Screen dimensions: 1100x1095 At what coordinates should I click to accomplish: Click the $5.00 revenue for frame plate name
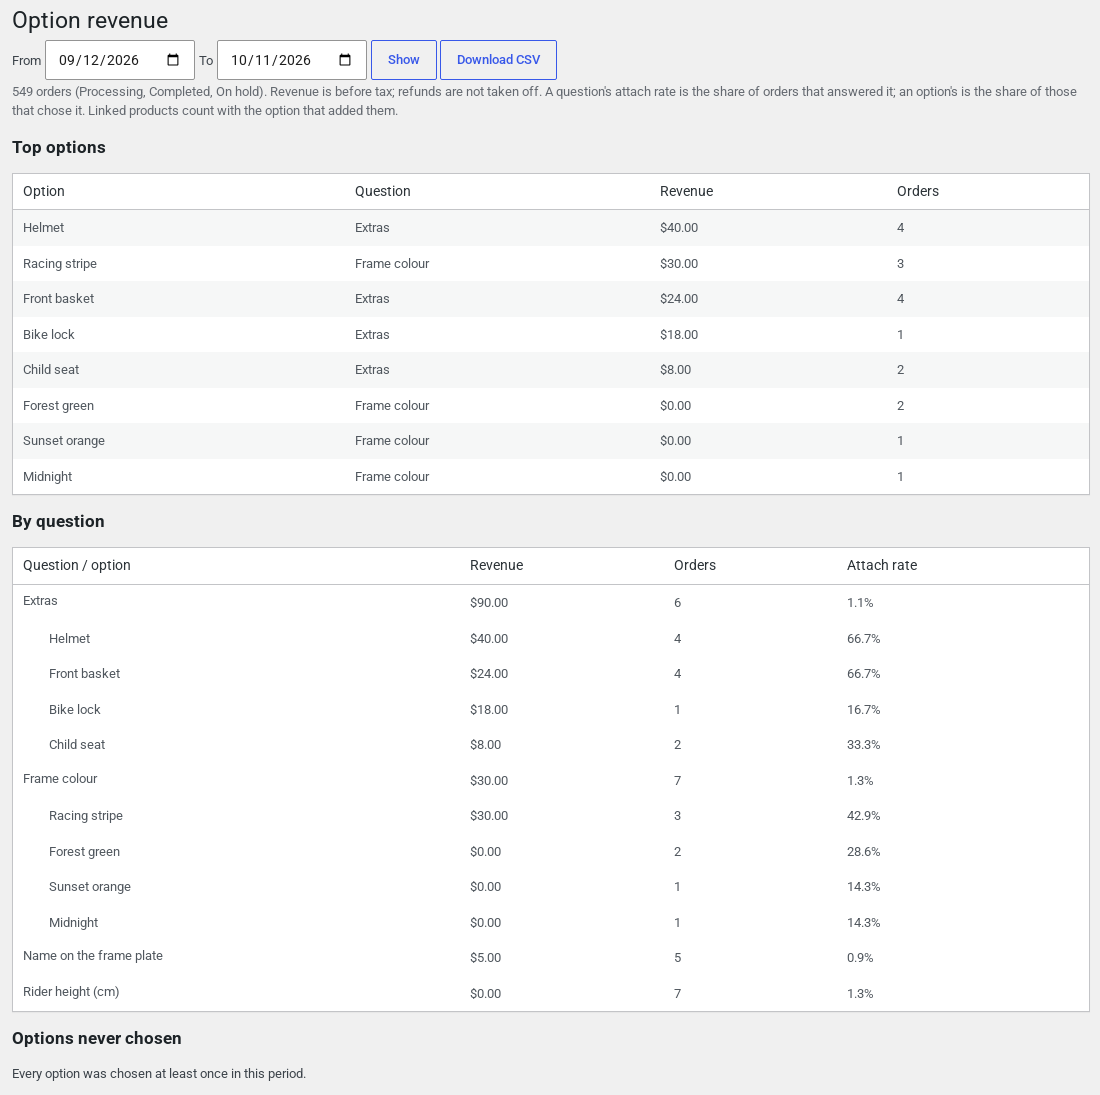[x=485, y=958]
